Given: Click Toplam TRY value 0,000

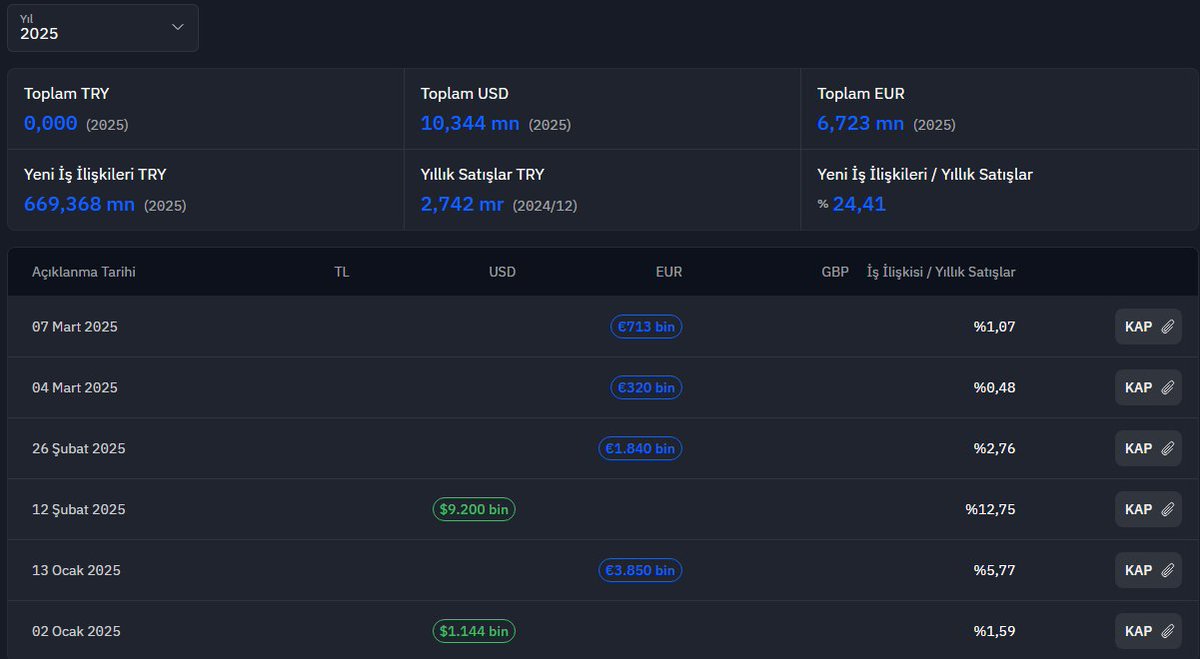Looking at the screenshot, I should (x=51, y=123).
